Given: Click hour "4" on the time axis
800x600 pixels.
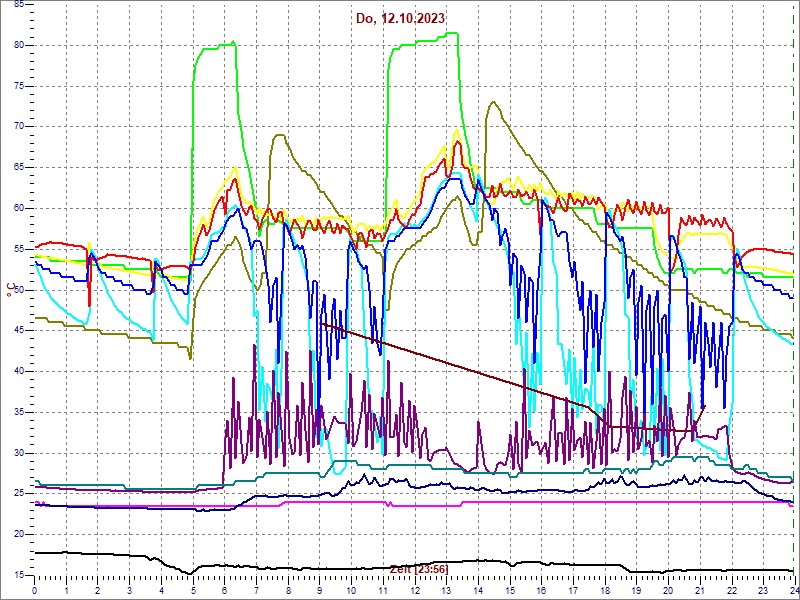Looking at the screenshot, I should pos(161,590).
